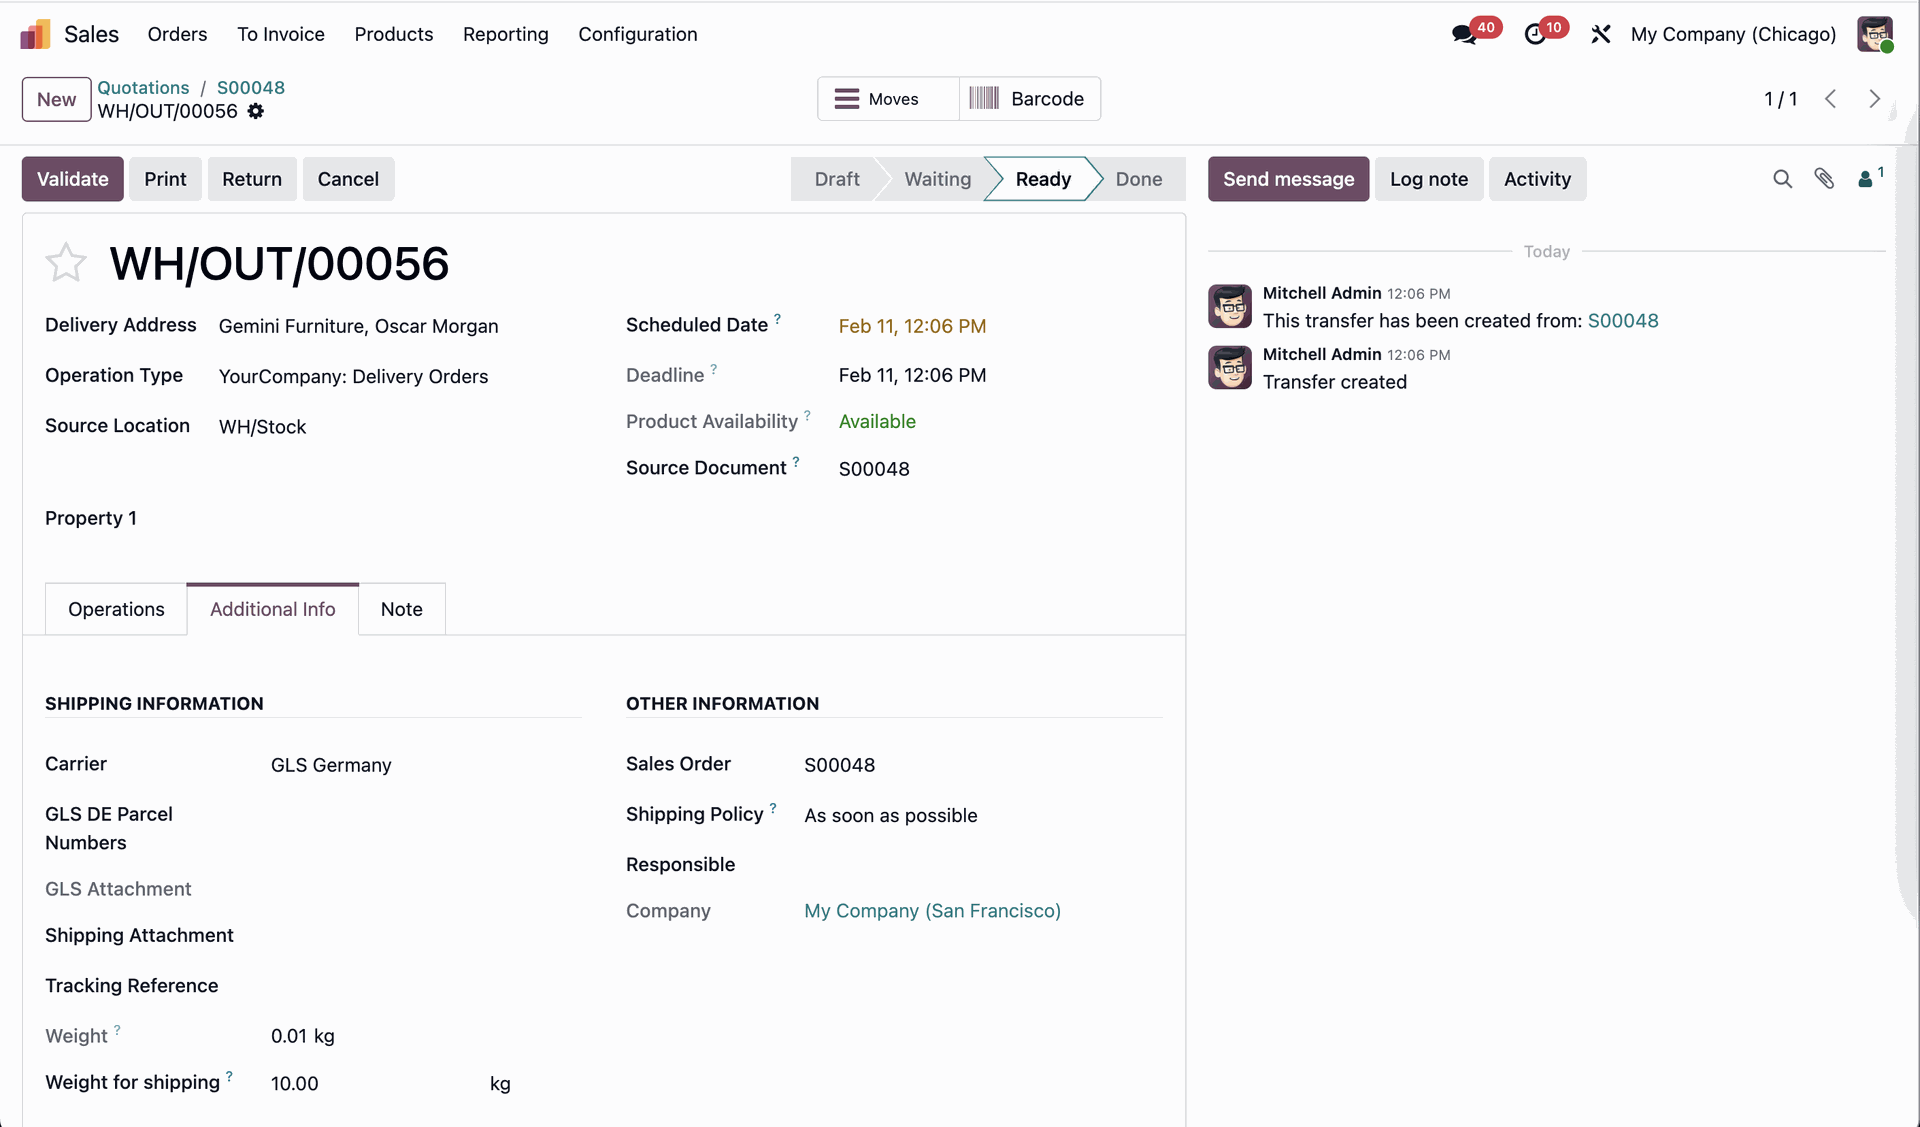Viewport: 1920px width, 1127px height.
Task: Open the Reporting menu
Action: tap(505, 34)
